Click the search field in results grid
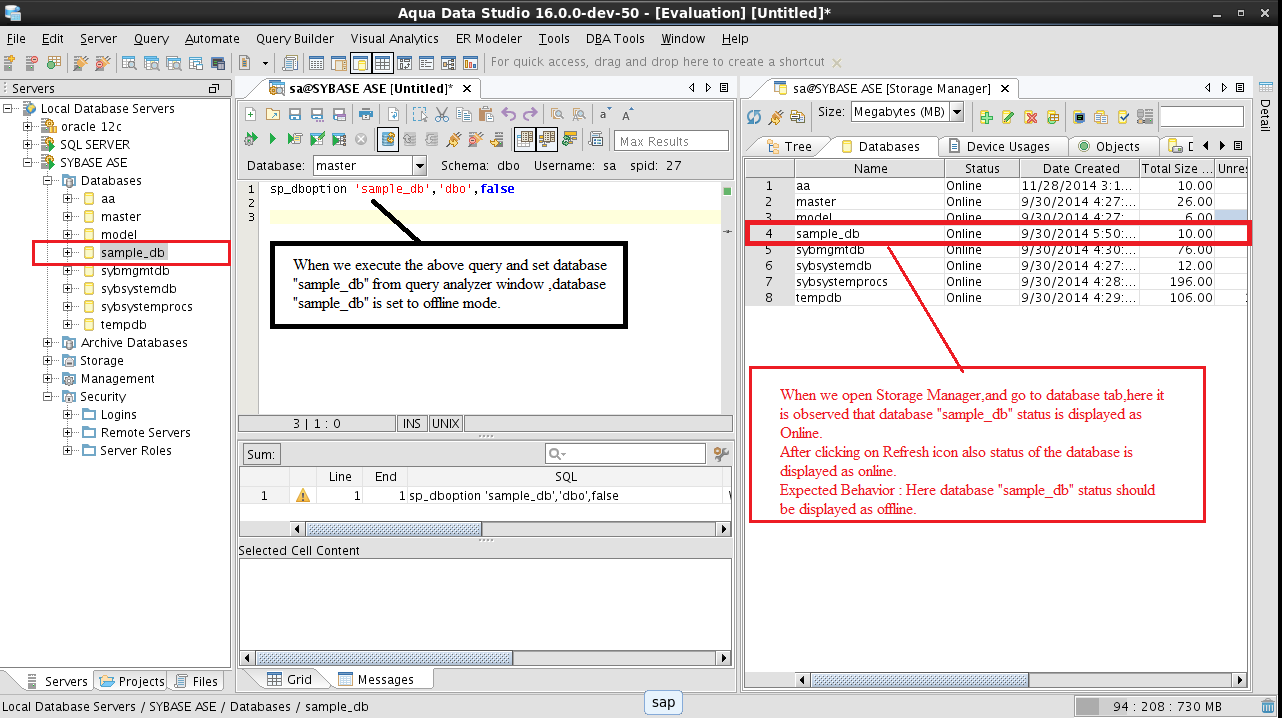1284x722 pixels. [x=626, y=454]
